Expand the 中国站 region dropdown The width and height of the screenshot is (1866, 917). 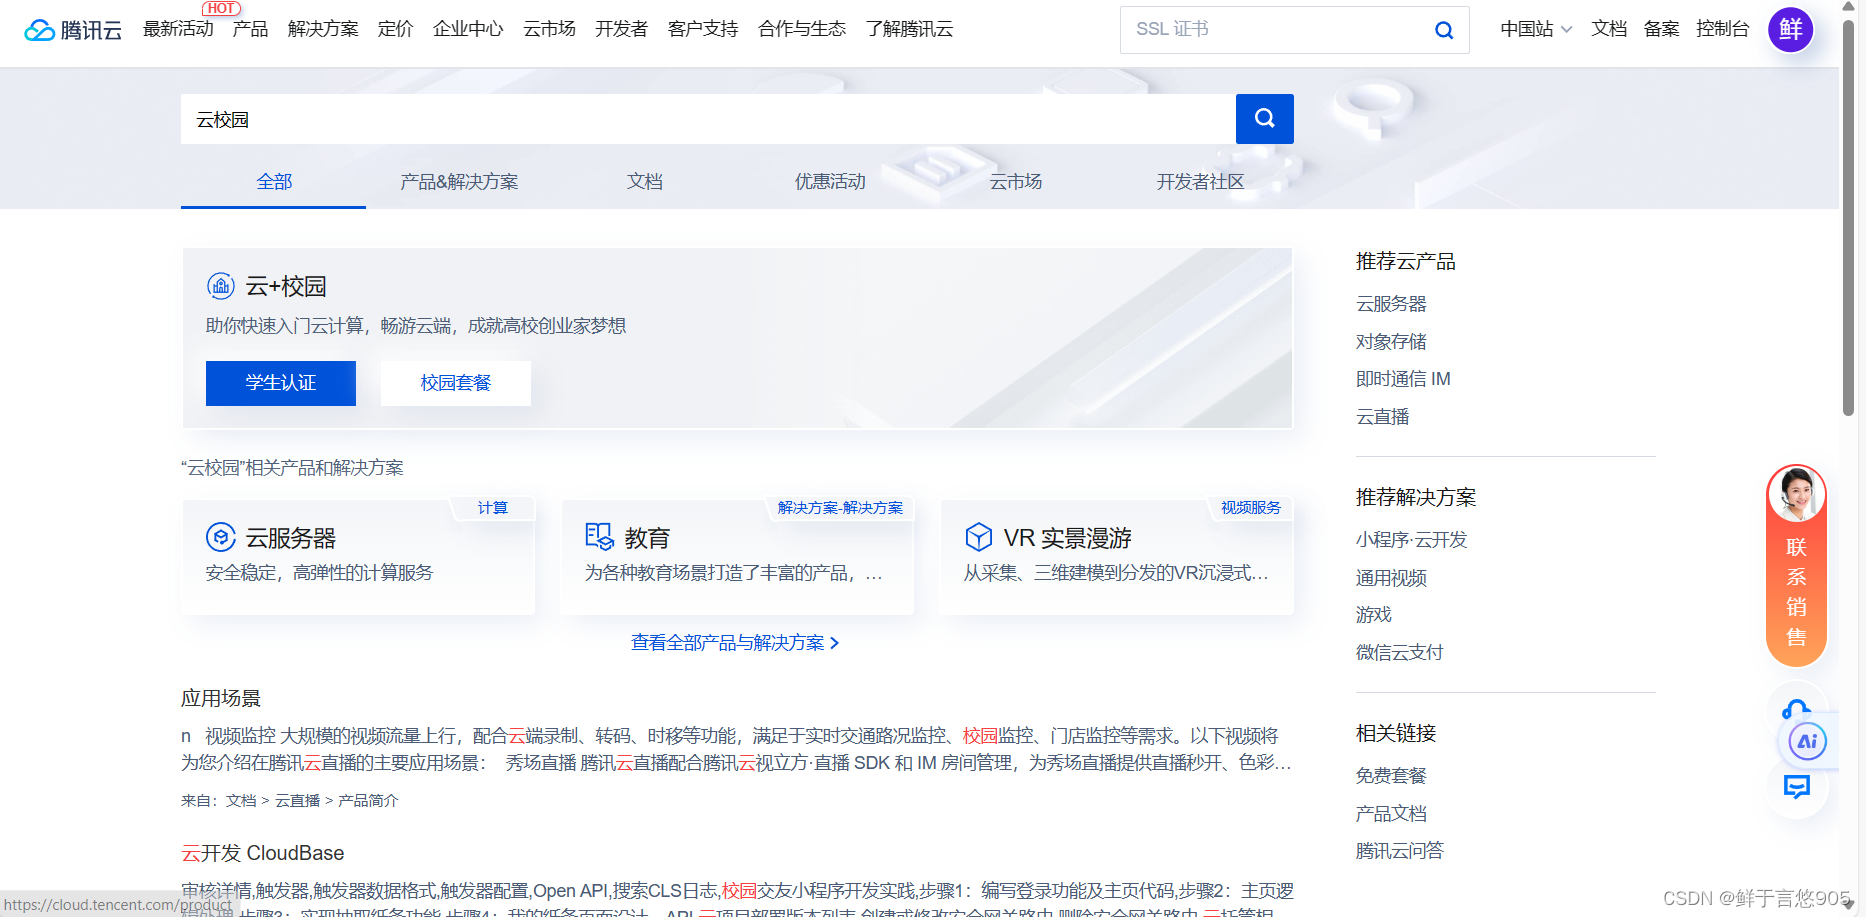pyautogui.click(x=1536, y=29)
